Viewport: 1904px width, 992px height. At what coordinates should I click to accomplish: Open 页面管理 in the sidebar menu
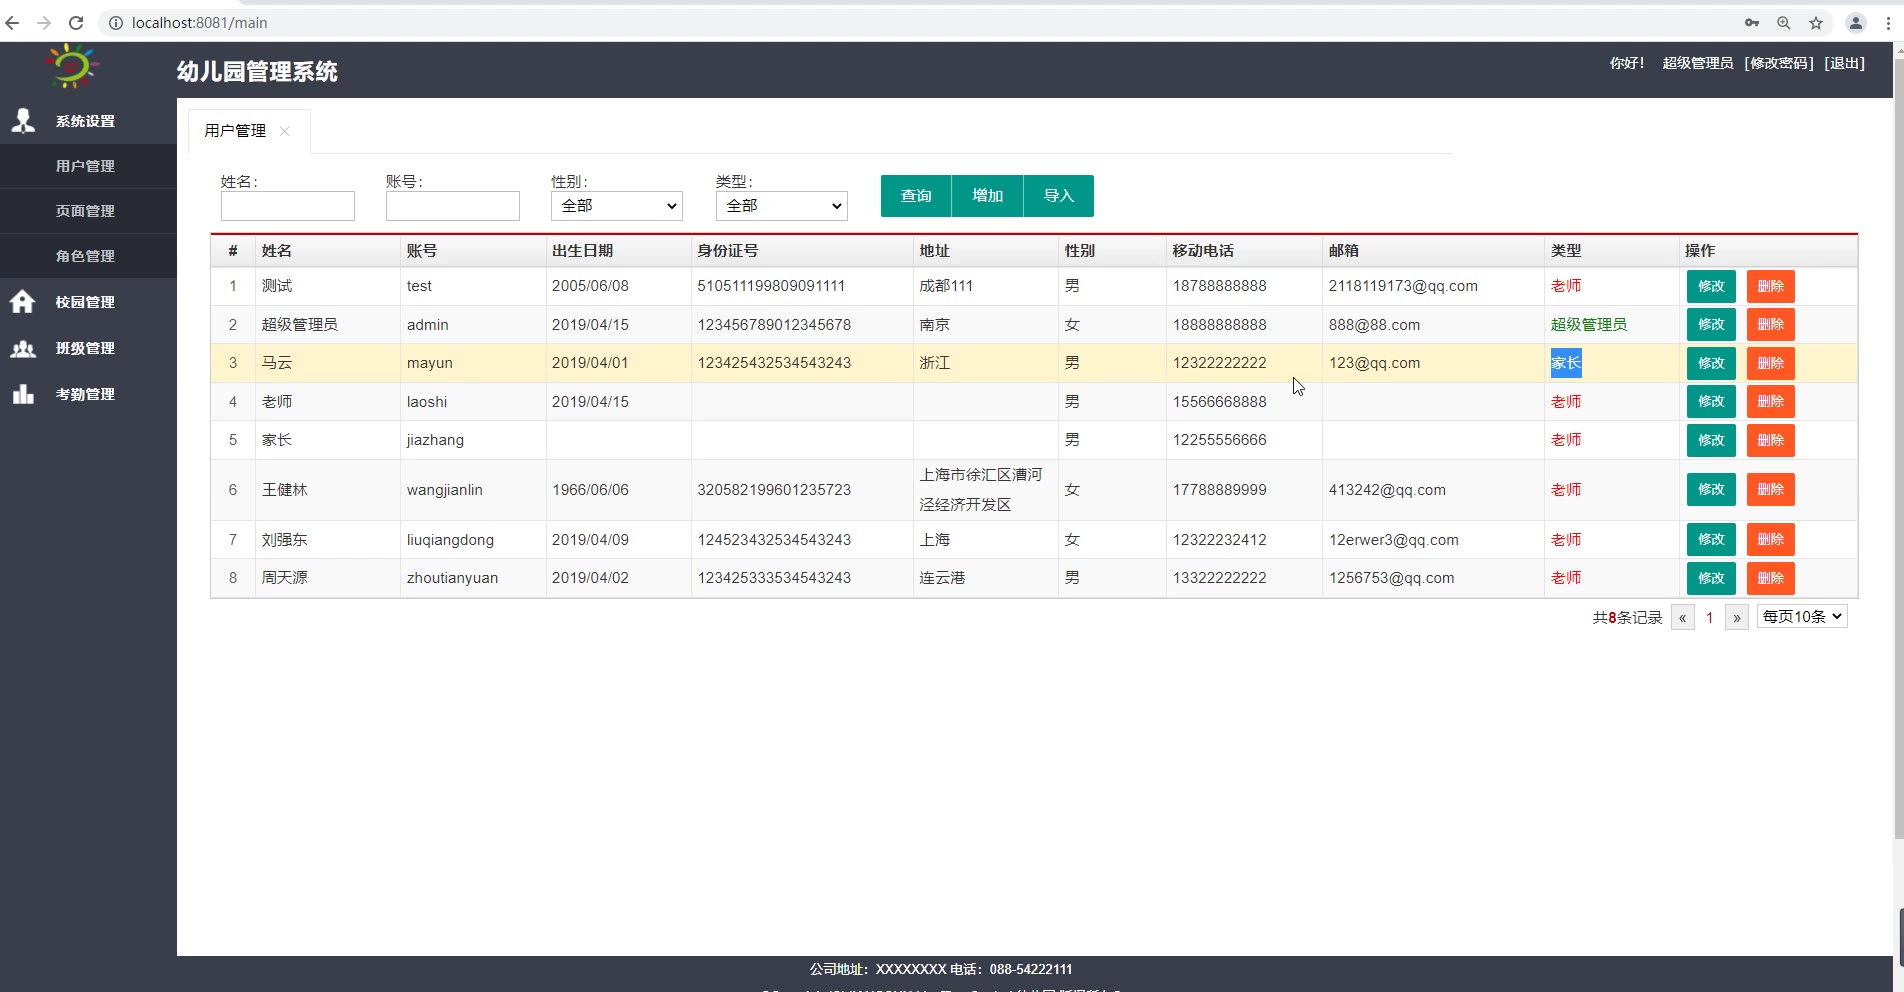[85, 211]
